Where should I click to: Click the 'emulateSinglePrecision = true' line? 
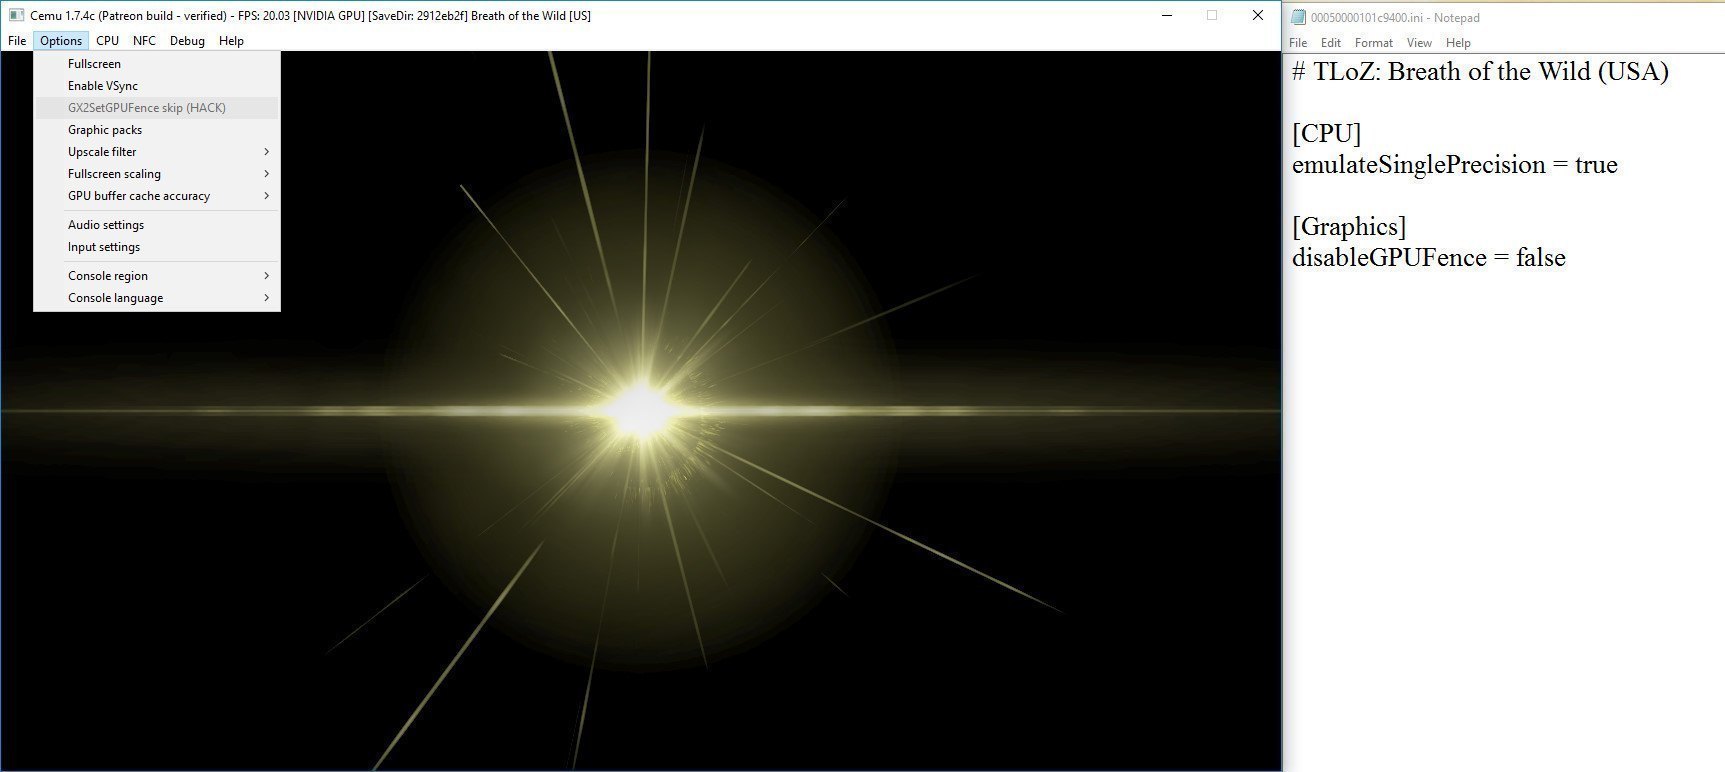point(1454,165)
